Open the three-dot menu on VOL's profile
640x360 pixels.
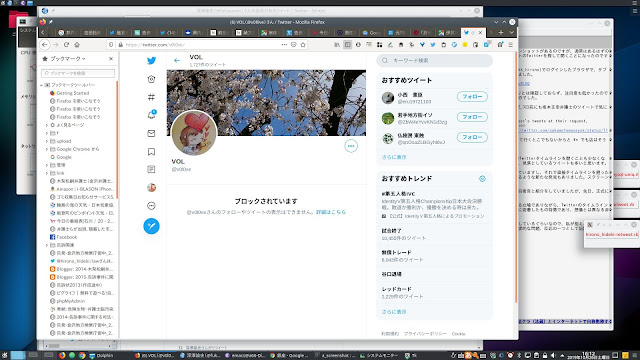click(x=351, y=146)
